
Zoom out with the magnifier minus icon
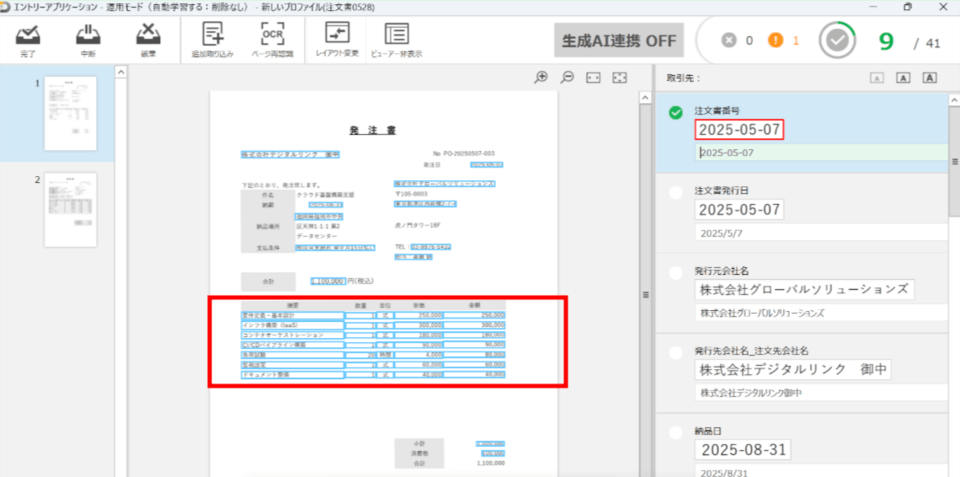point(568,77)
